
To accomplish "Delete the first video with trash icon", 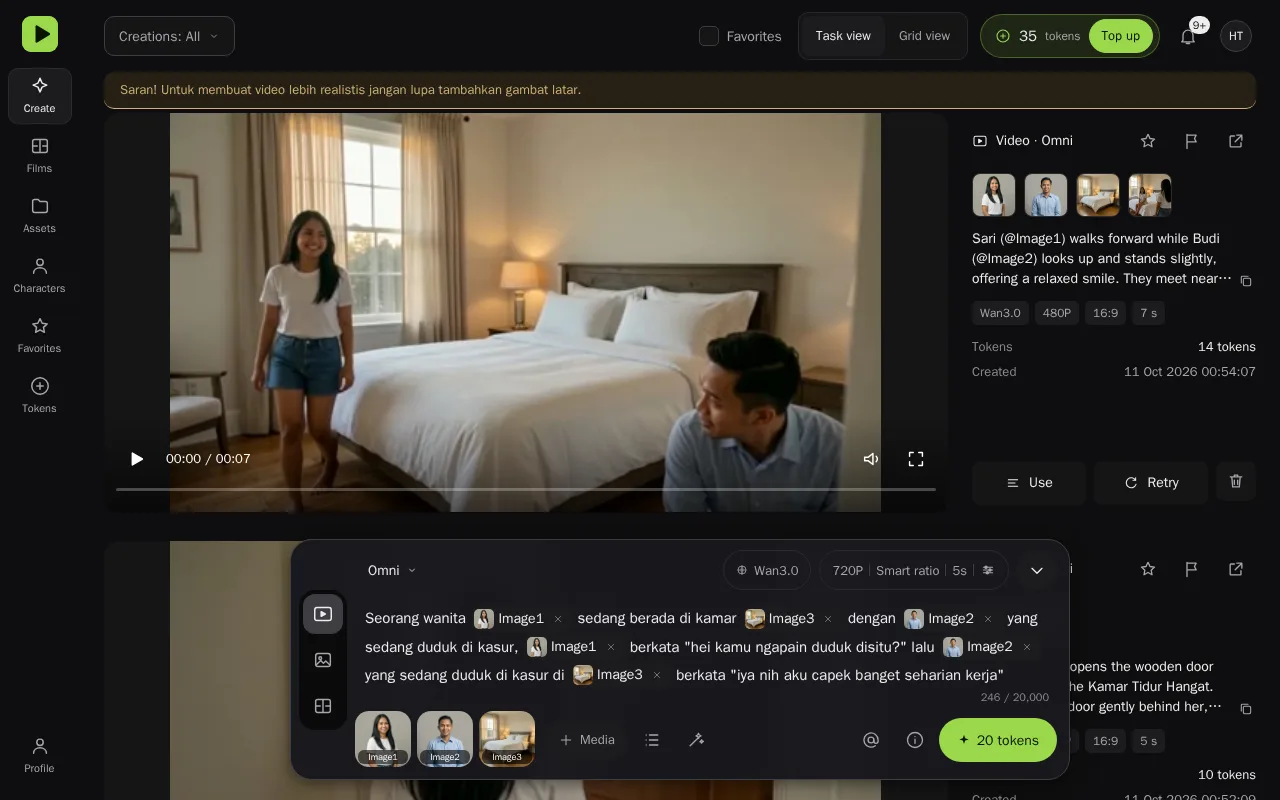I will (x=1236, y=482).
